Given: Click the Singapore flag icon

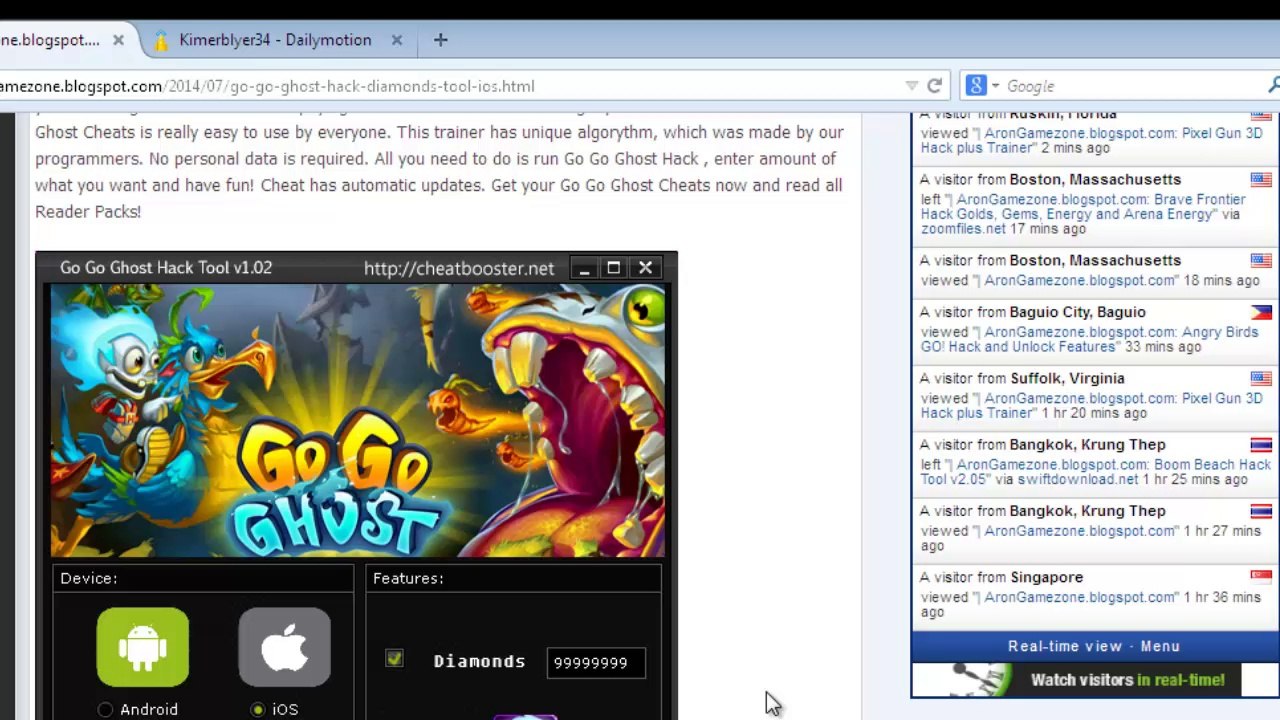Looking at the screenshot, I should coord(1261,576).
